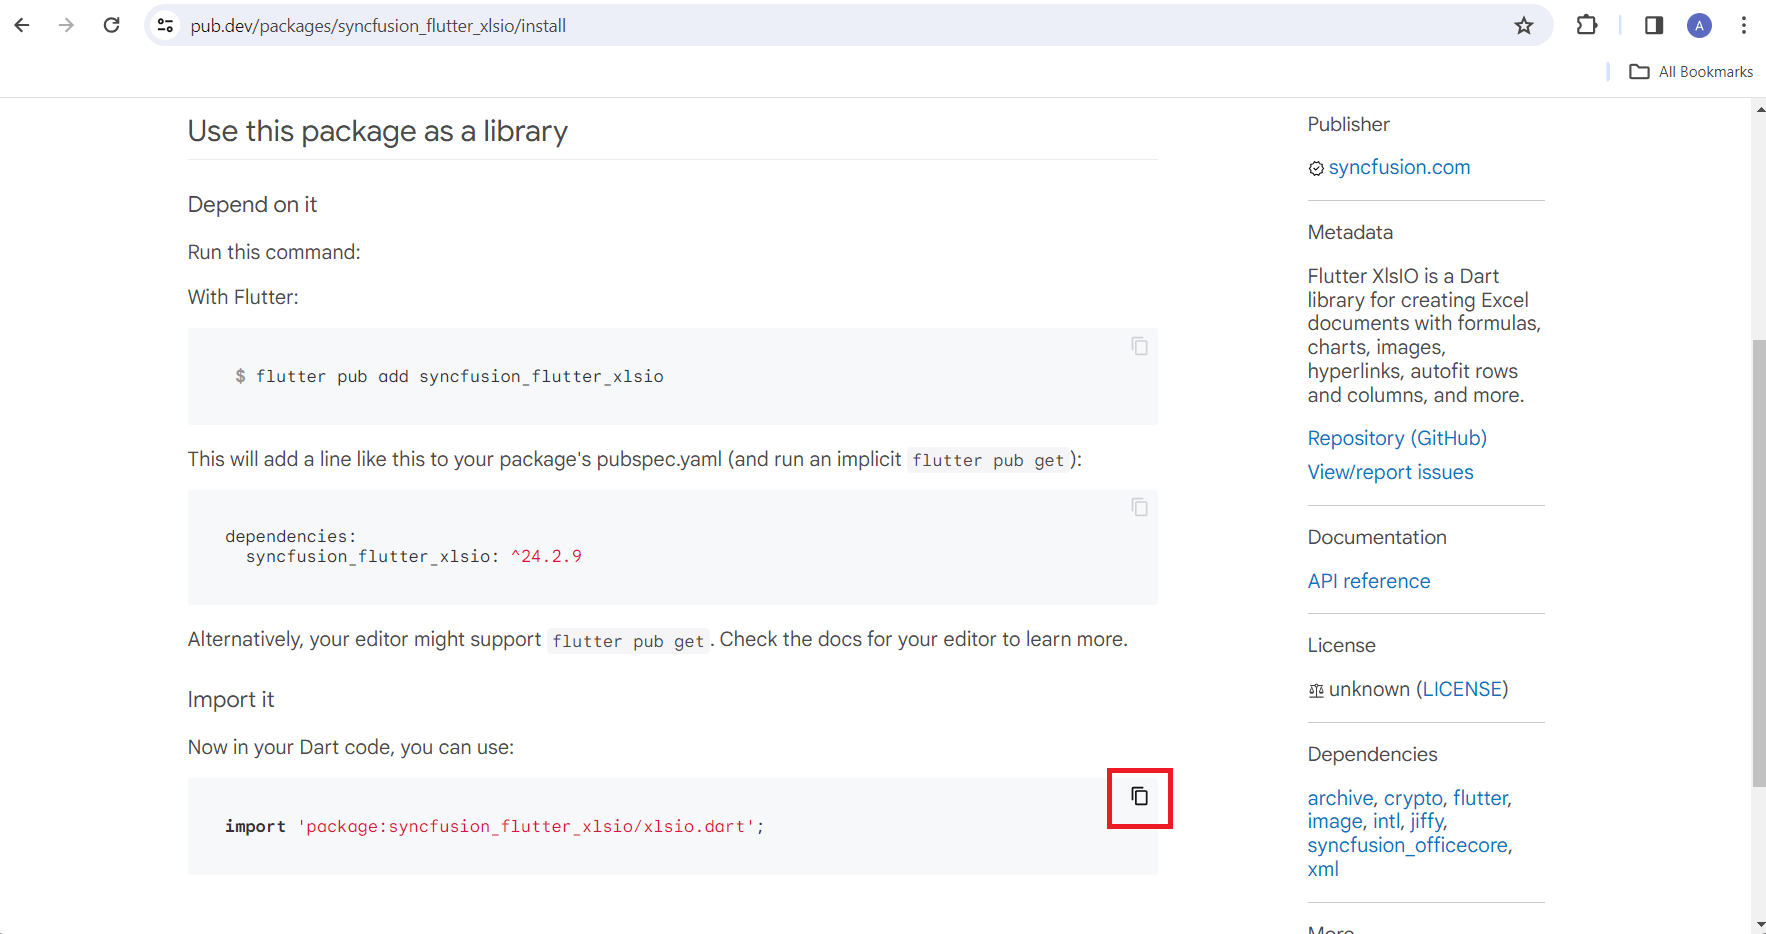Open the LICENSE link
Screen dimensions: 1766x934
point(1461,689)
